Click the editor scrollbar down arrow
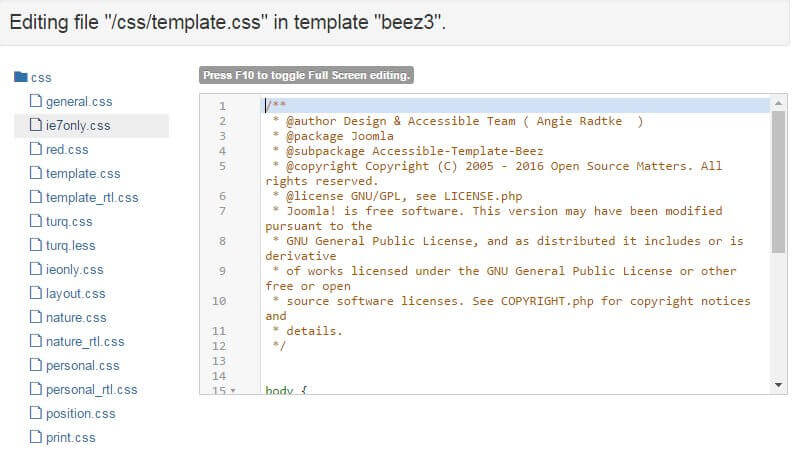800x451 pixels. (779, 385)
